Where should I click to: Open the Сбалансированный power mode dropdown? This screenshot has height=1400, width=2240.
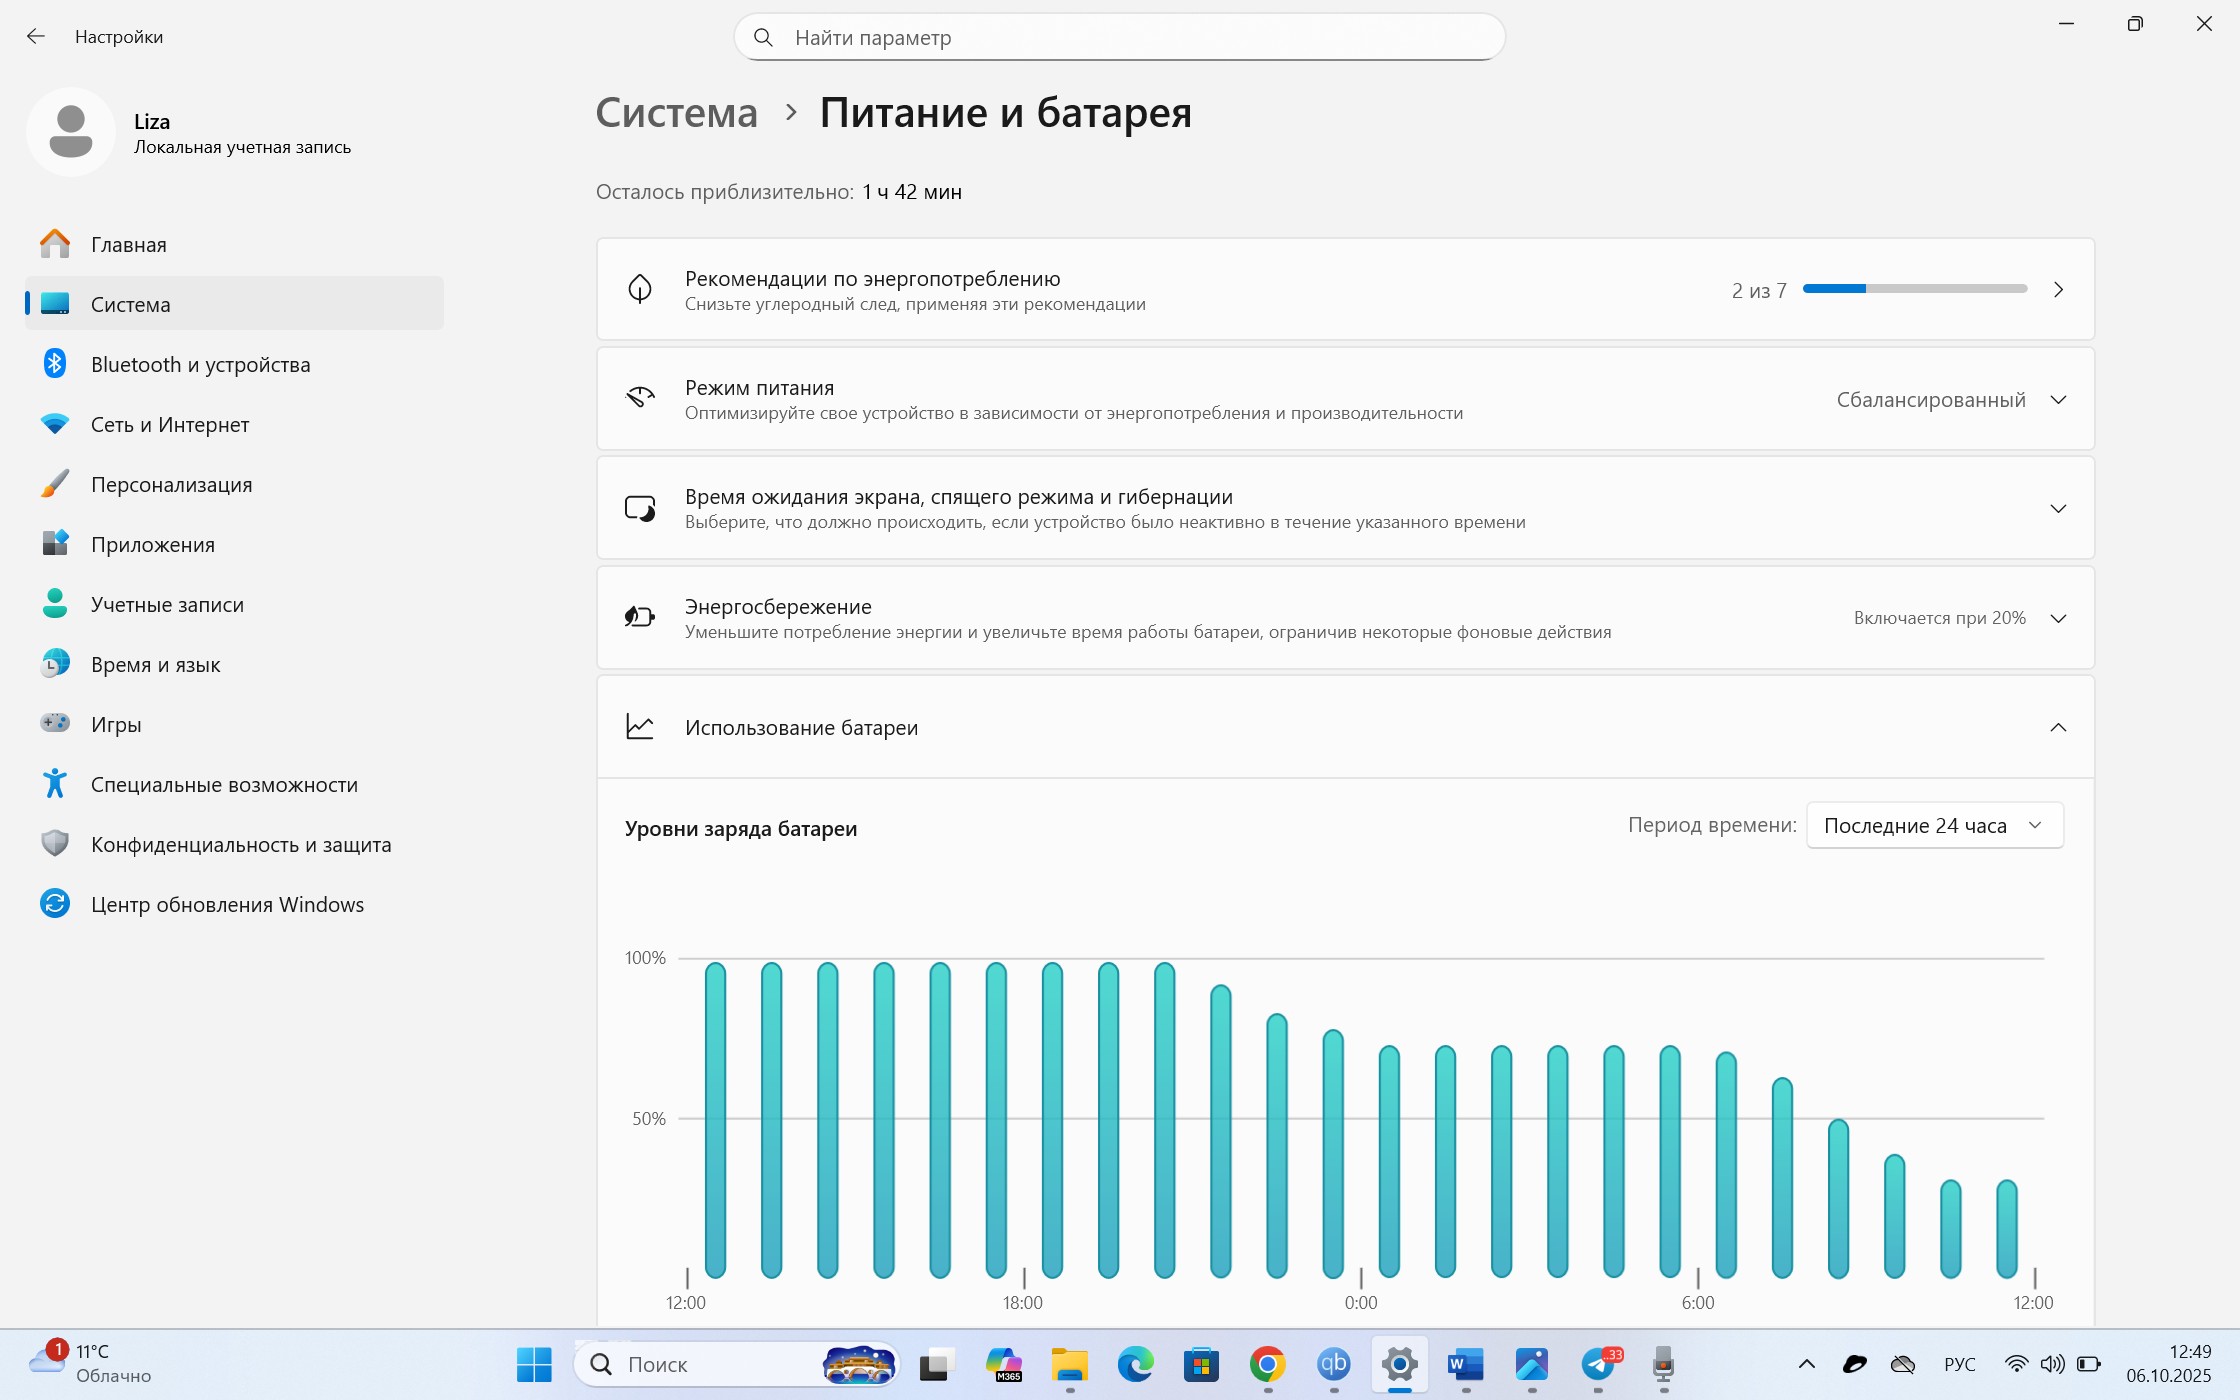click(1951, 399)
